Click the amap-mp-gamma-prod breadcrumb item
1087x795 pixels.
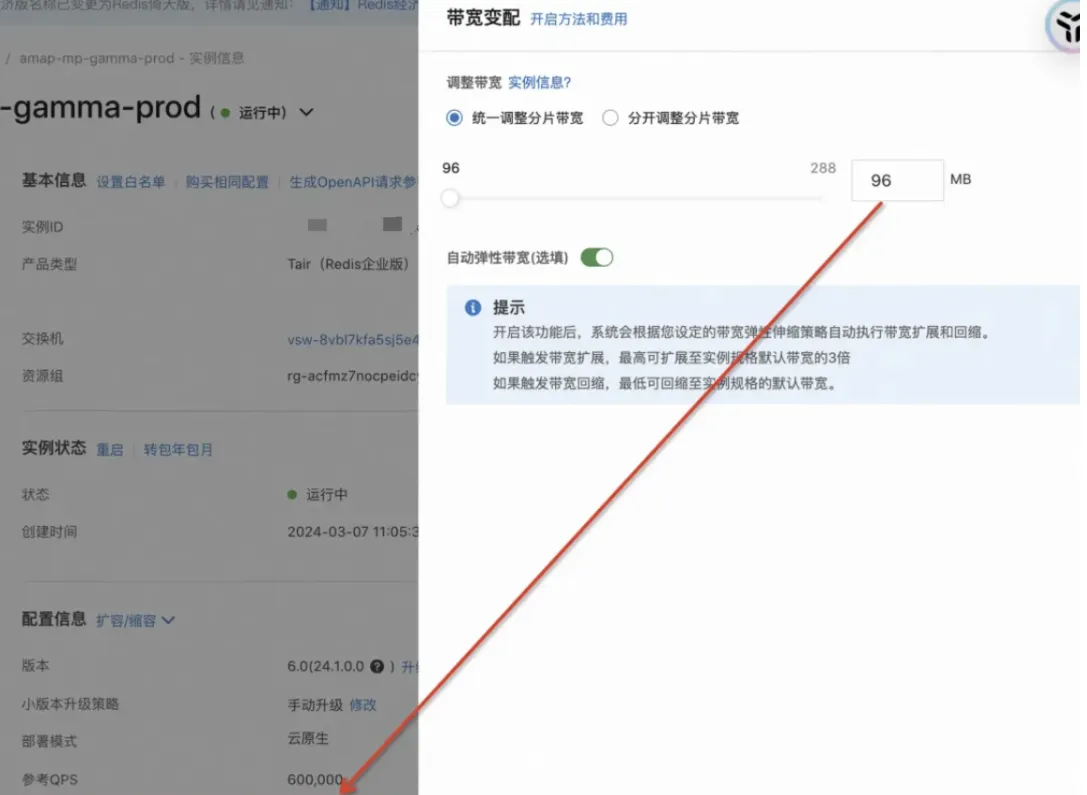(97, 58)
